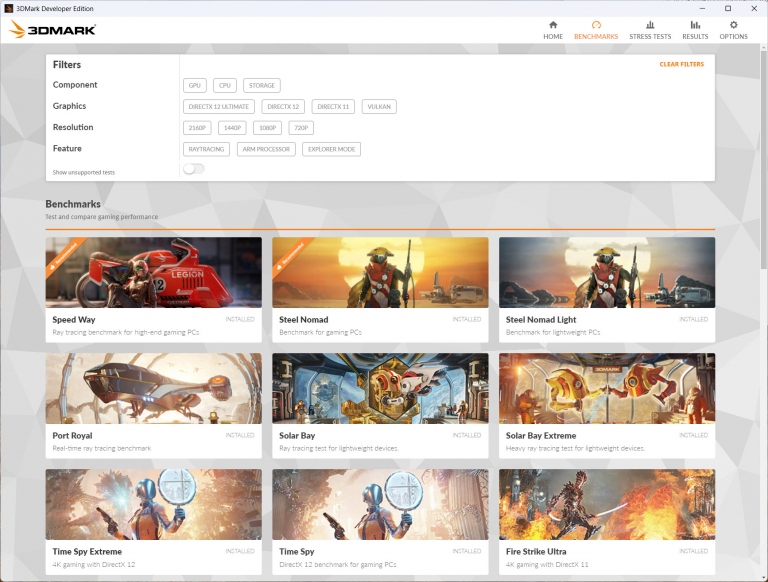Click the Time Spy Extreme title

point(87,551)
